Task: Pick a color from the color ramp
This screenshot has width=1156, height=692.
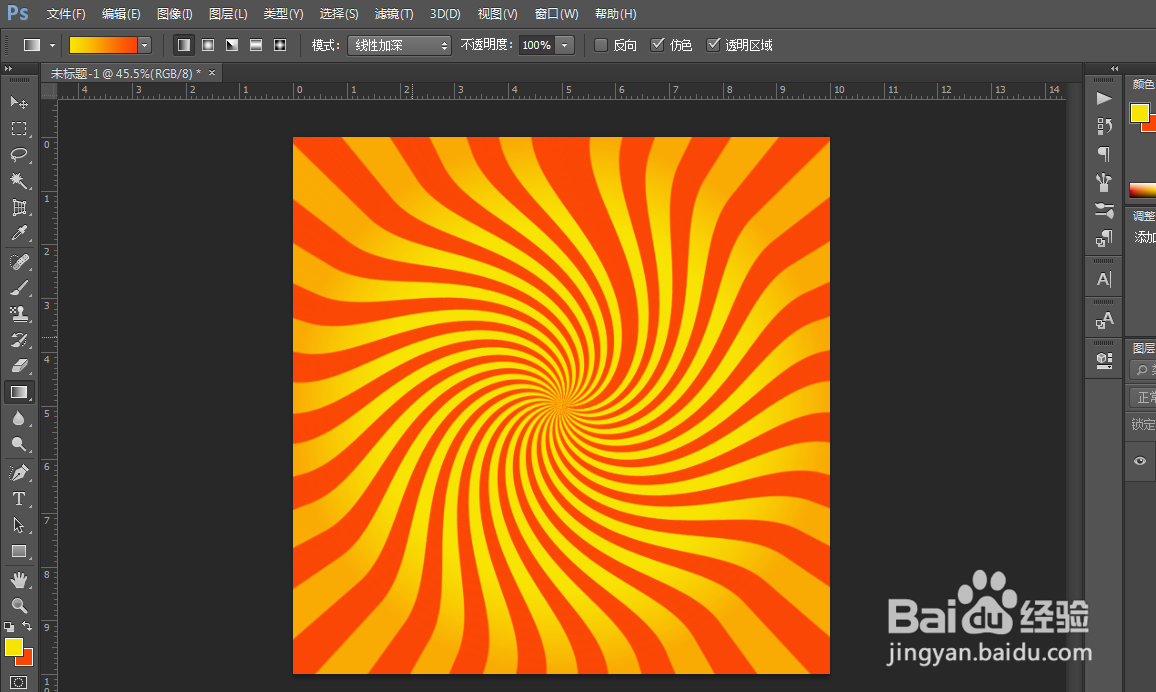Action: tap(1142, 190)
